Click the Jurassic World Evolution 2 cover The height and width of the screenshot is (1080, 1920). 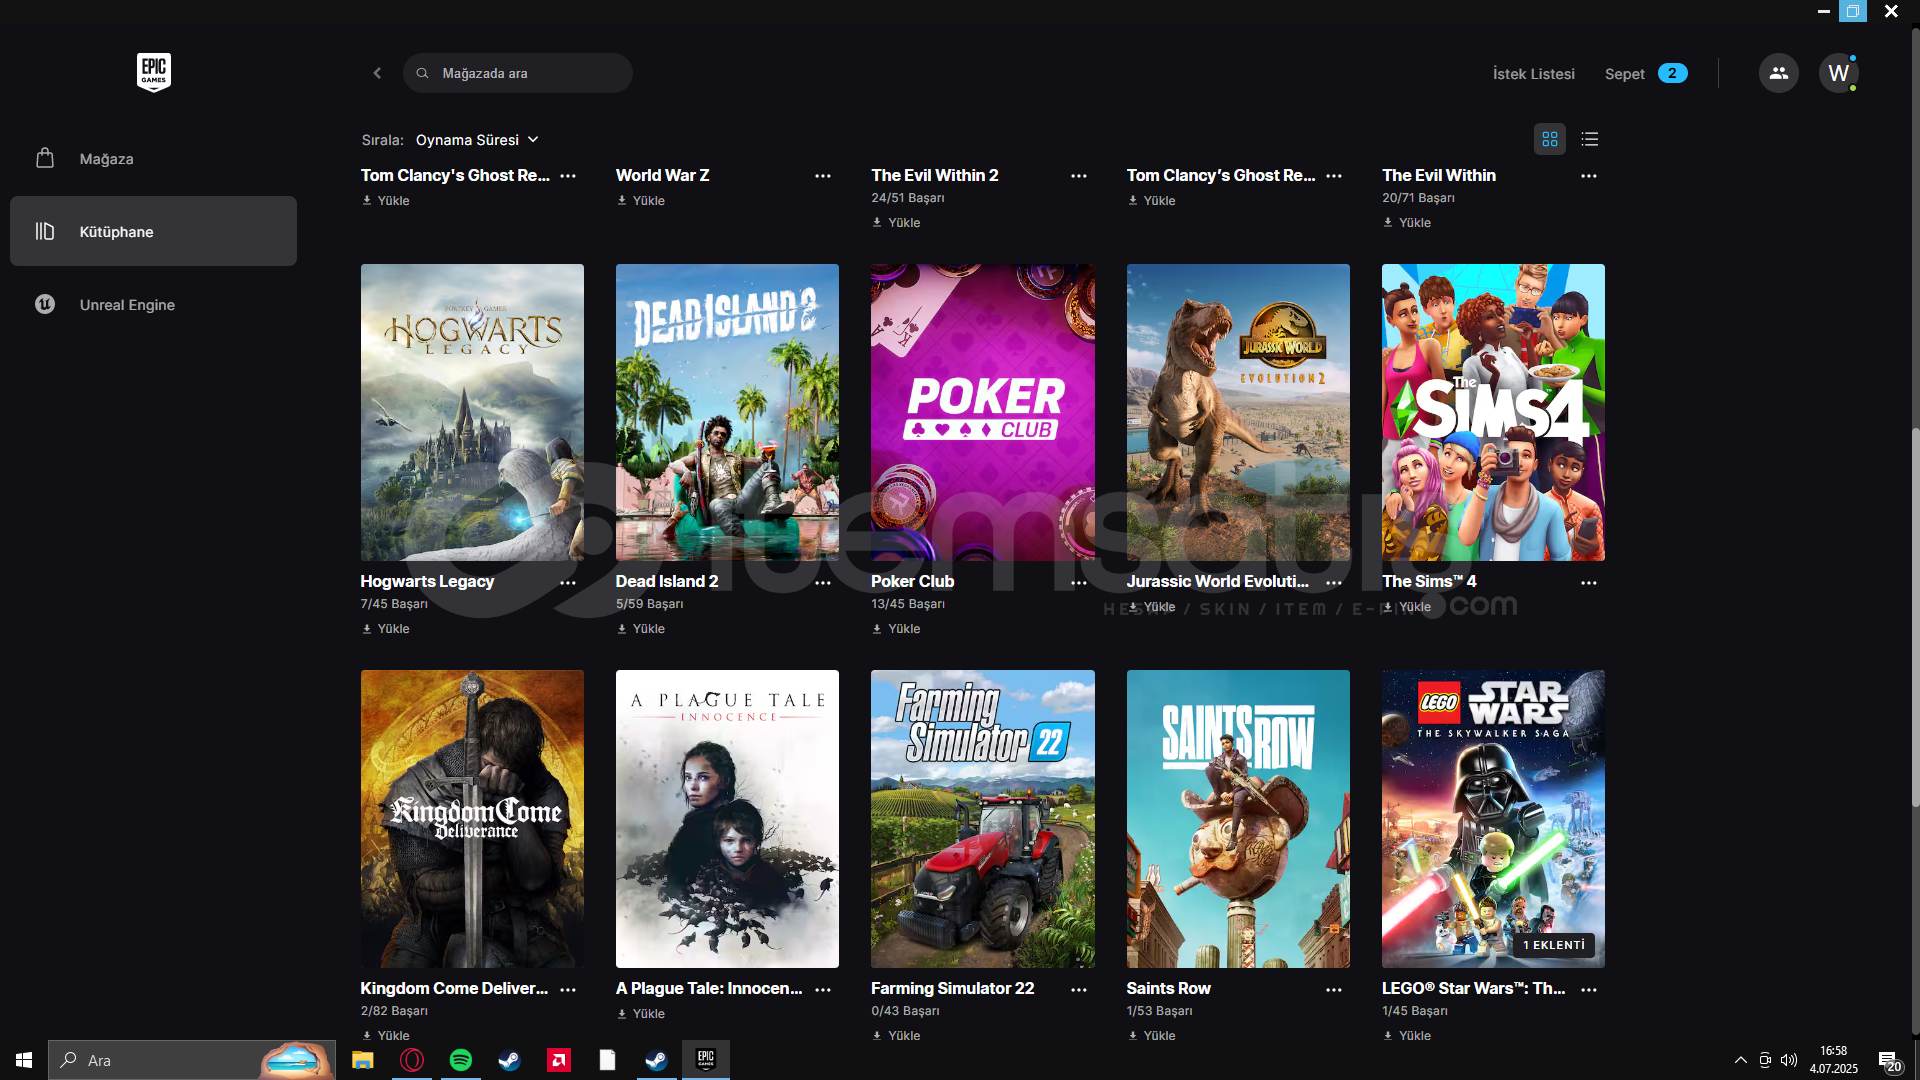click(1238, 412)
